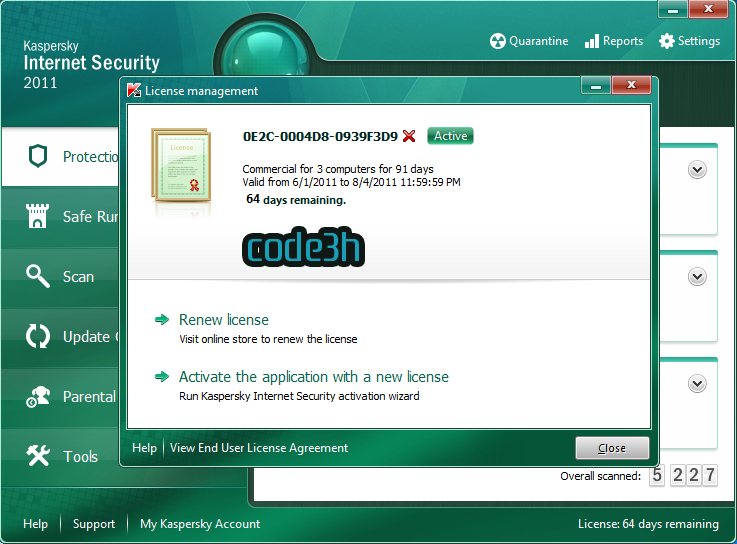Click the Reports text label

(x=623, y=41)
